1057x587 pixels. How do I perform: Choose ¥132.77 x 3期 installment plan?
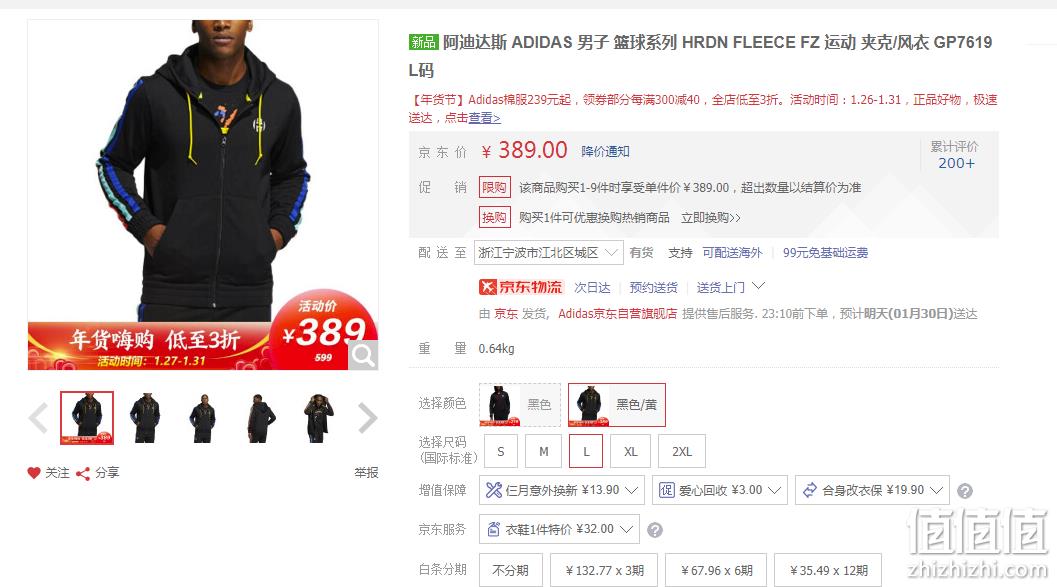(604, 571)
